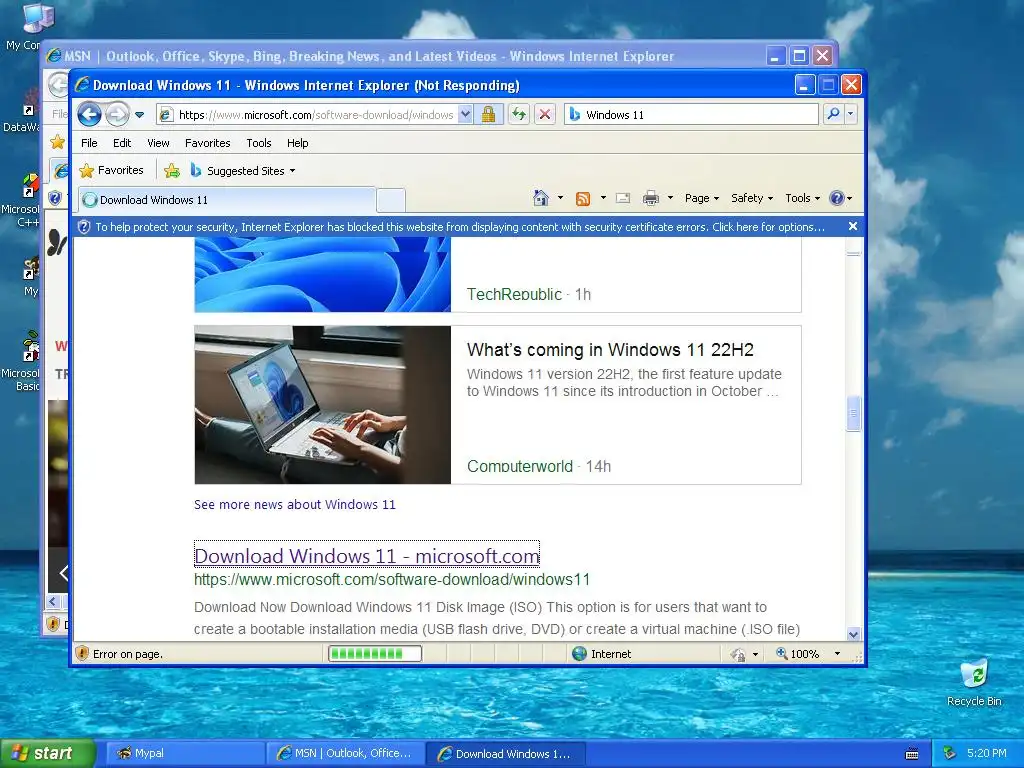
Task: Open a new blank tab
Action: [x=391, y=200]
